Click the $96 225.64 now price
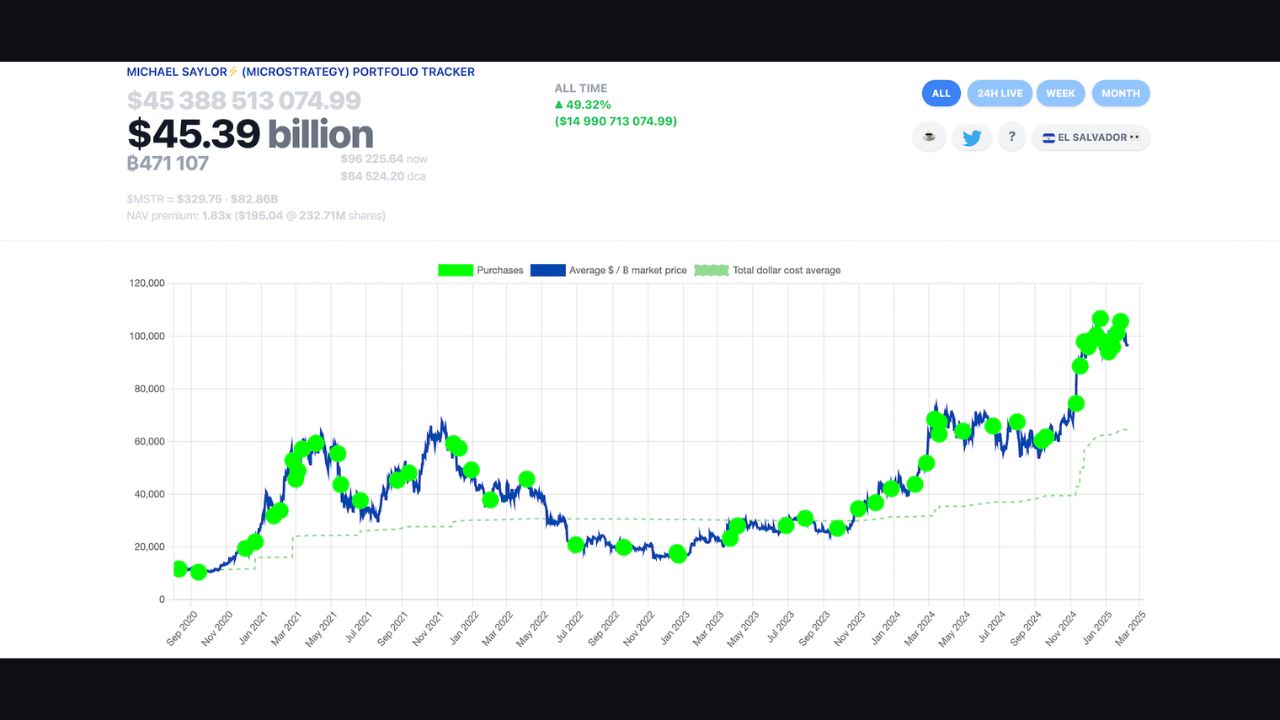 [x=384, y=158]
